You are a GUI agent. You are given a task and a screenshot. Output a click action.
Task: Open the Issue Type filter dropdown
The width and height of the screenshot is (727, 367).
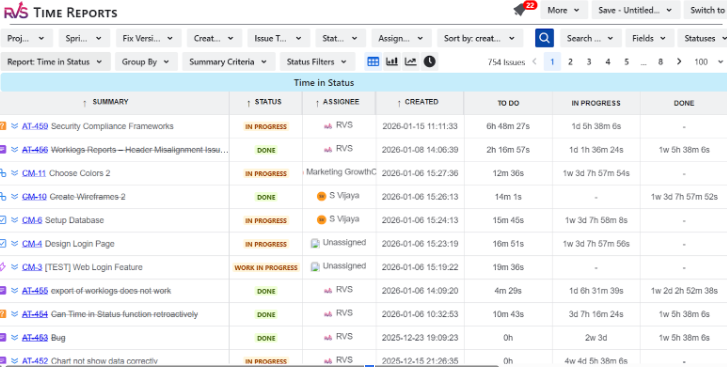279,38
